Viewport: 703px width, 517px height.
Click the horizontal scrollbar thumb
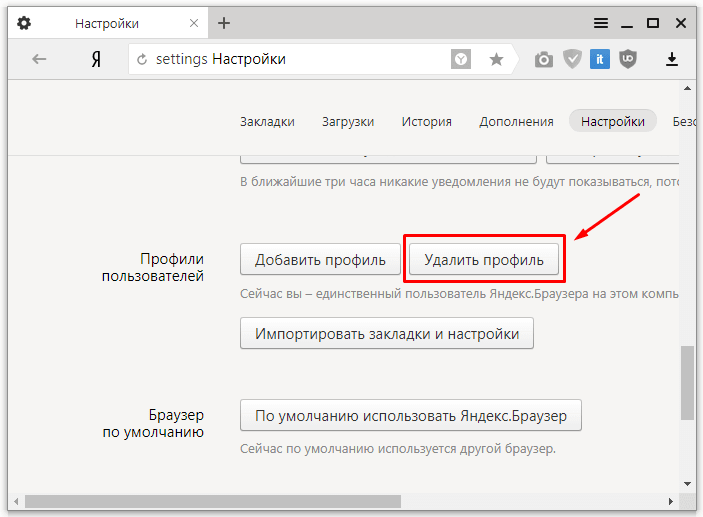tap(213, 501)
